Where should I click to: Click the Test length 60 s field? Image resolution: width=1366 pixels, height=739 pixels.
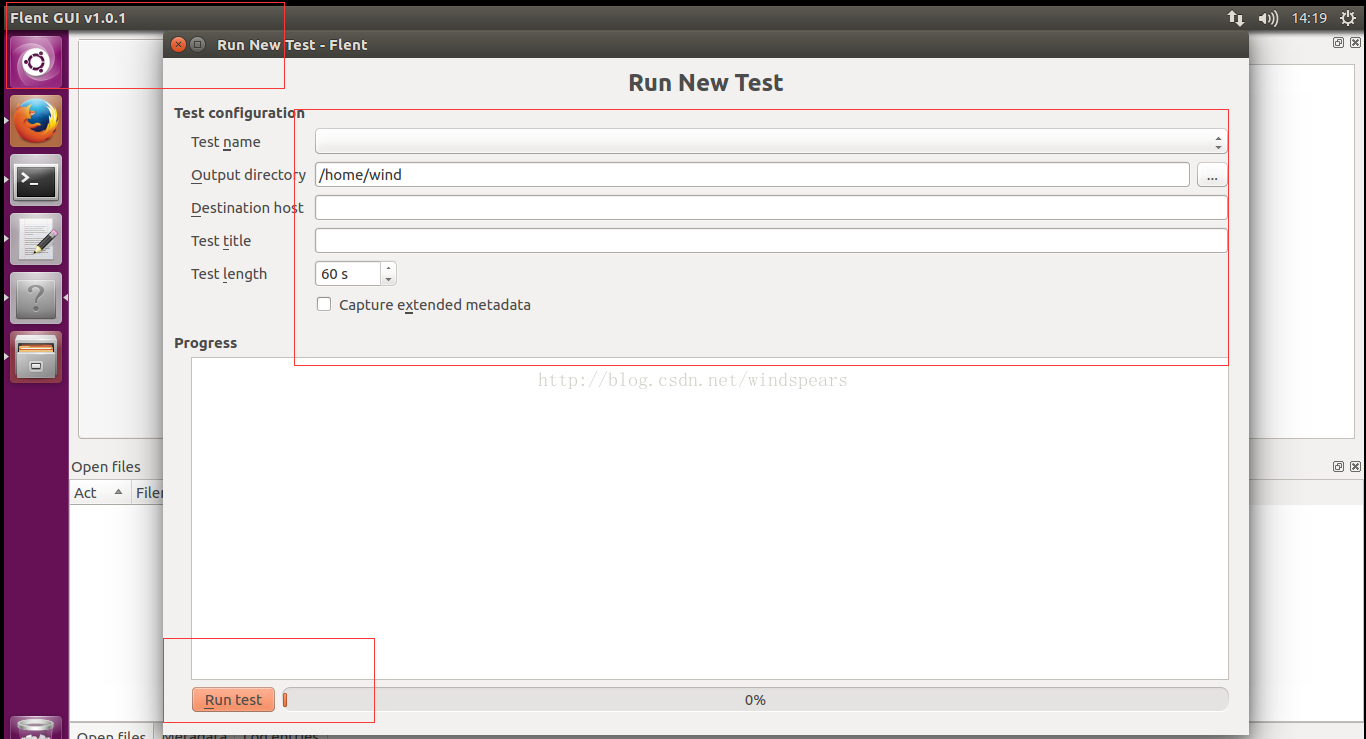(x=348, y=274)
